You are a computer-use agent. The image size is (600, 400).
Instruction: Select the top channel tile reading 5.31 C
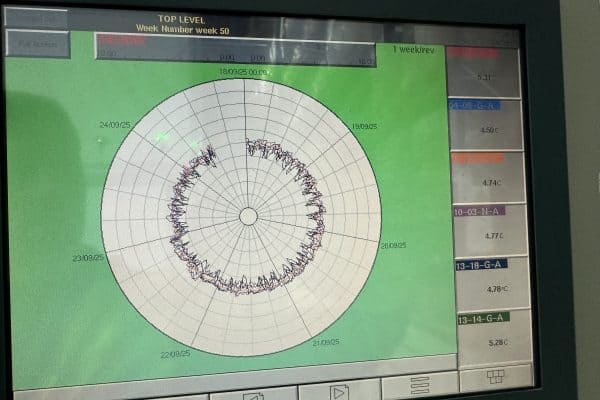click(483, 71)
